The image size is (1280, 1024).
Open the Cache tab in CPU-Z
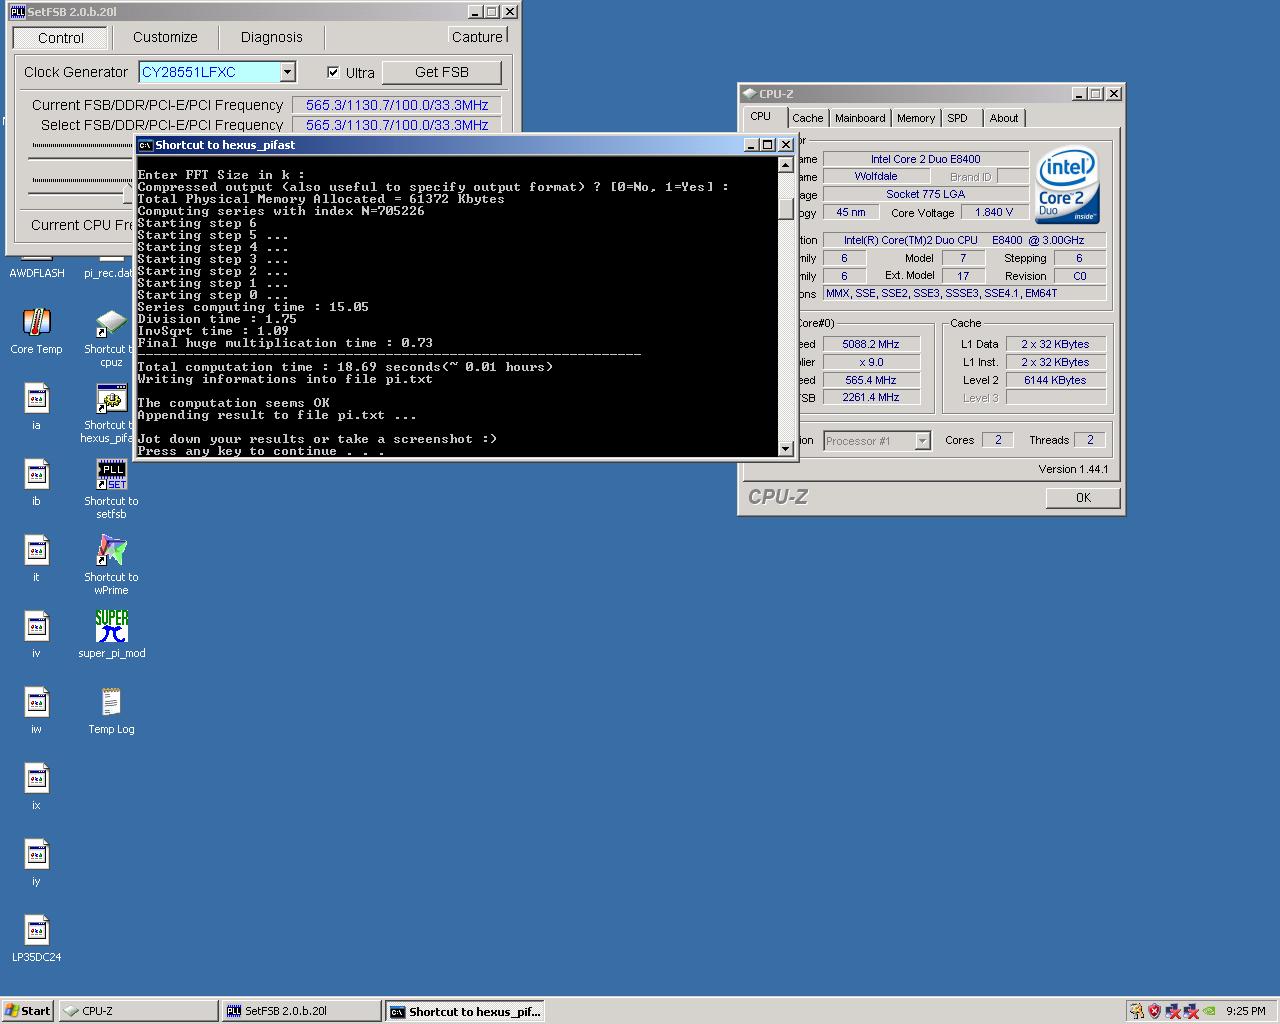(x=807, y=118)
